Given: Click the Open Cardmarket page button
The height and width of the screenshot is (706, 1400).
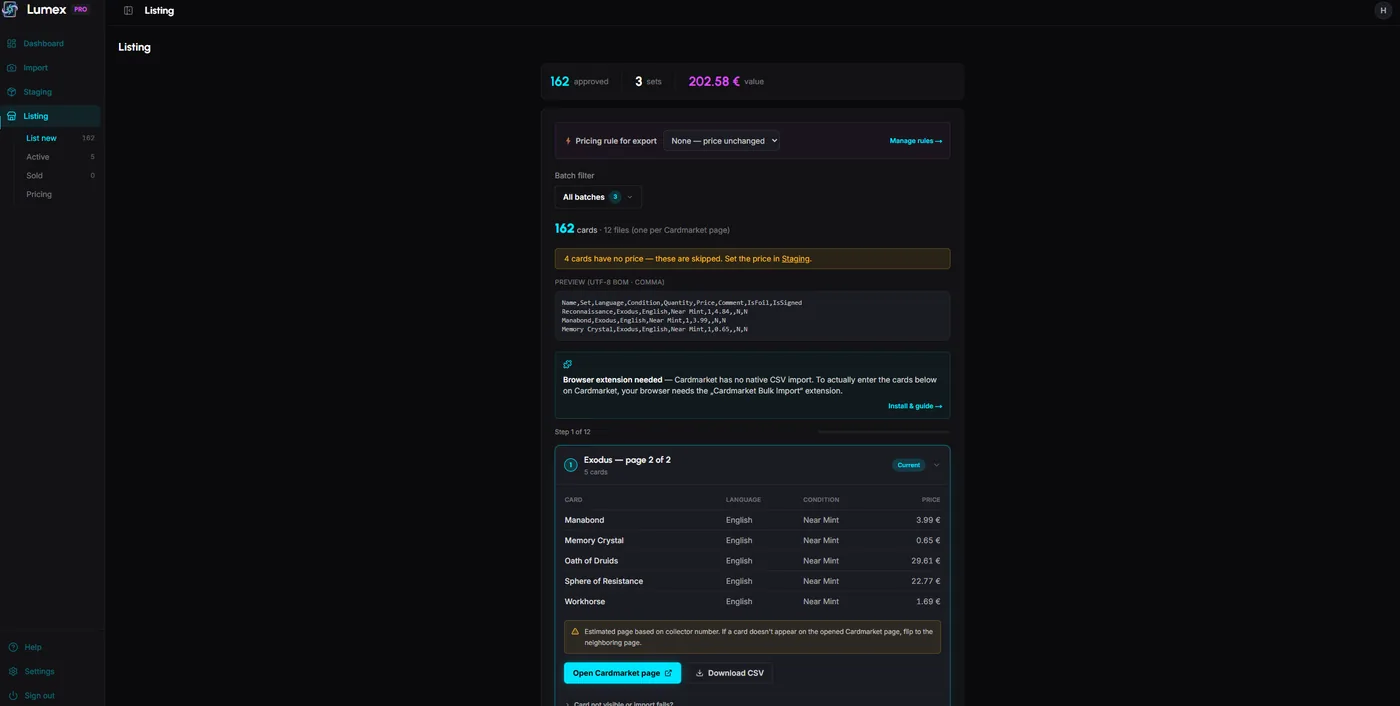Looking at the screenshot, I should [622, 673].
